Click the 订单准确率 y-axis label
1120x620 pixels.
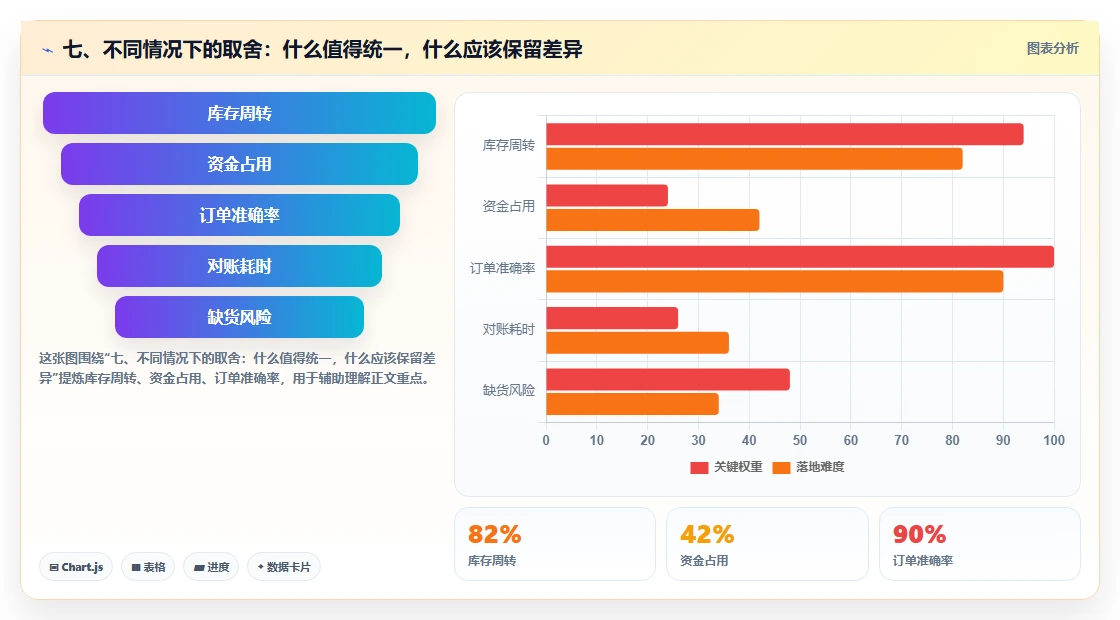502,268
